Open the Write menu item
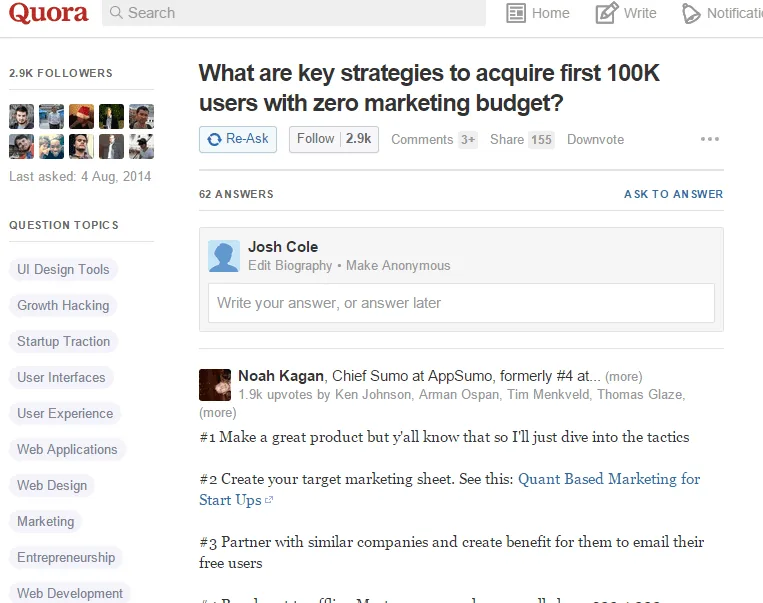The width and height of the screenshot is (763, 603). coord(626,13)
